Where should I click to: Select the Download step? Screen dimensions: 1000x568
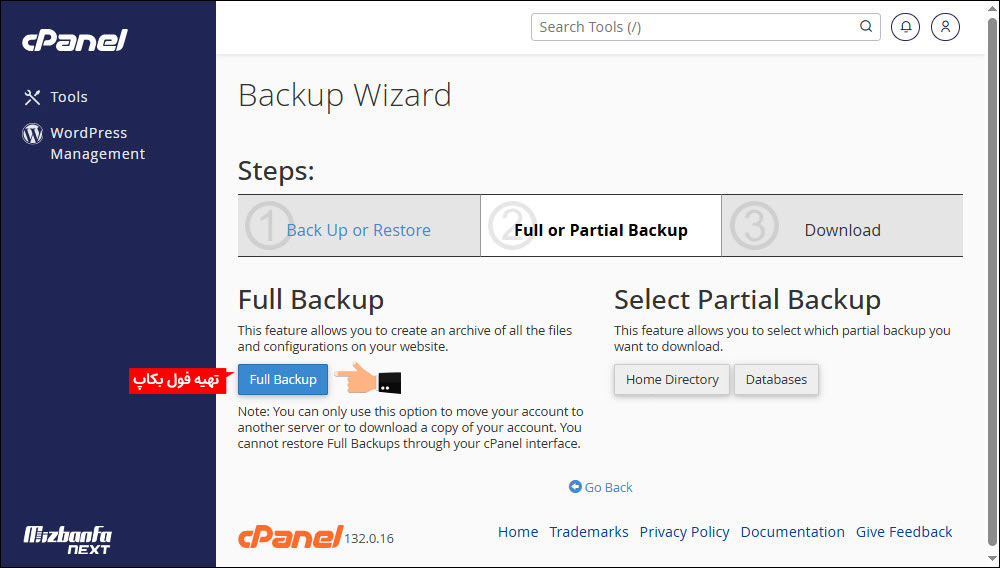pos(842,230)
